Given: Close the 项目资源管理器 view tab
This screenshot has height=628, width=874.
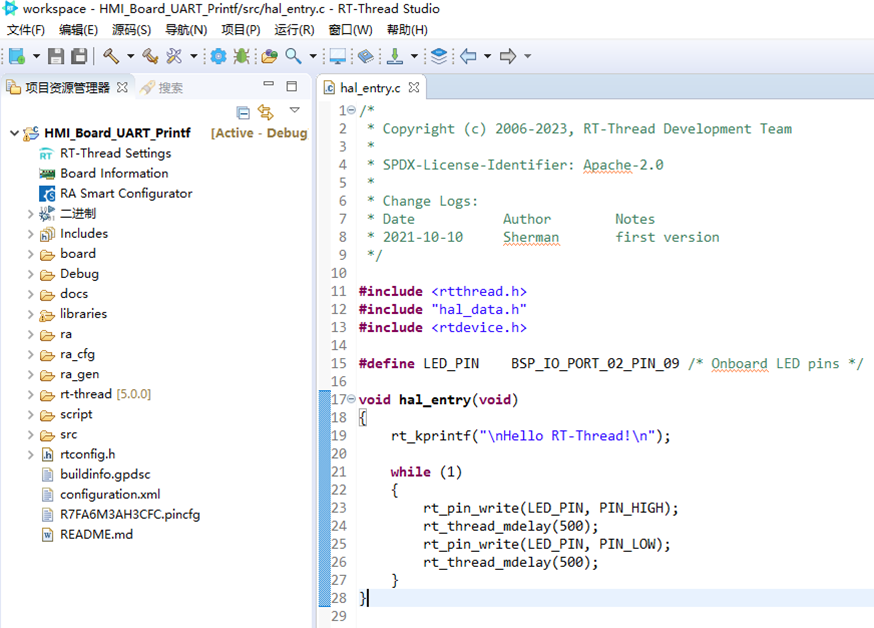Looking at the screenshot, I should click(x=122, y=87).
